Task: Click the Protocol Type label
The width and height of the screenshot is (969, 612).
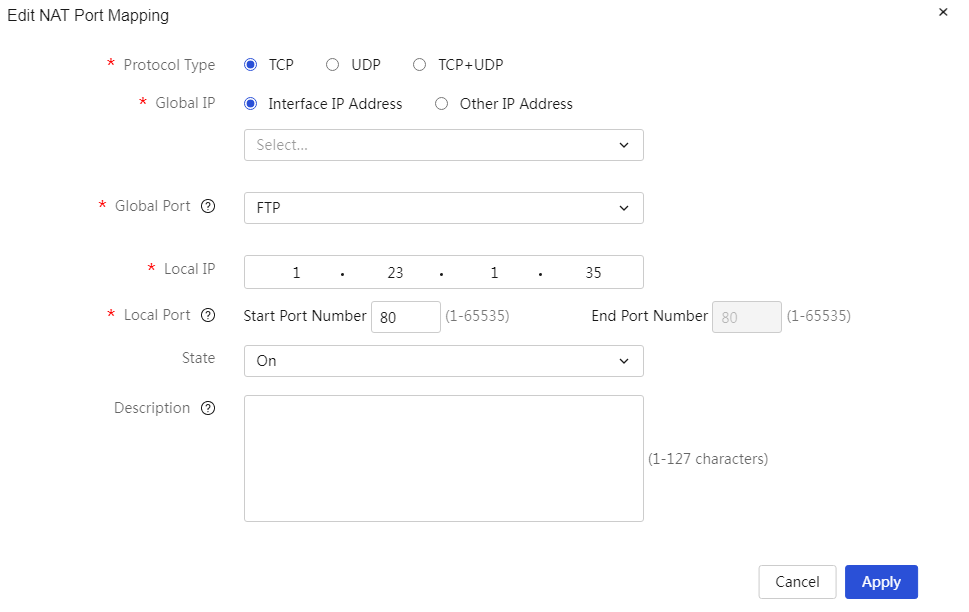Action: point(169,65)
